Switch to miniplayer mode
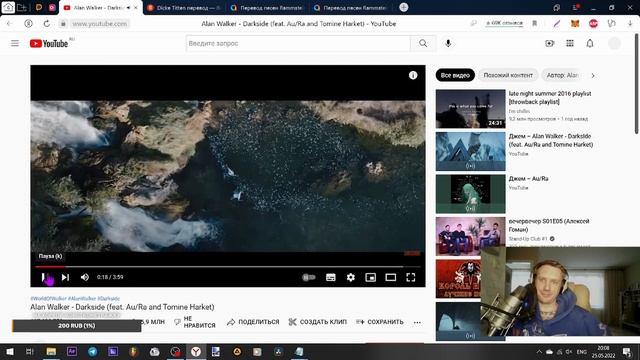Image resolution: width=640 pixels, height=360 pixels. [x=370, y=277]
